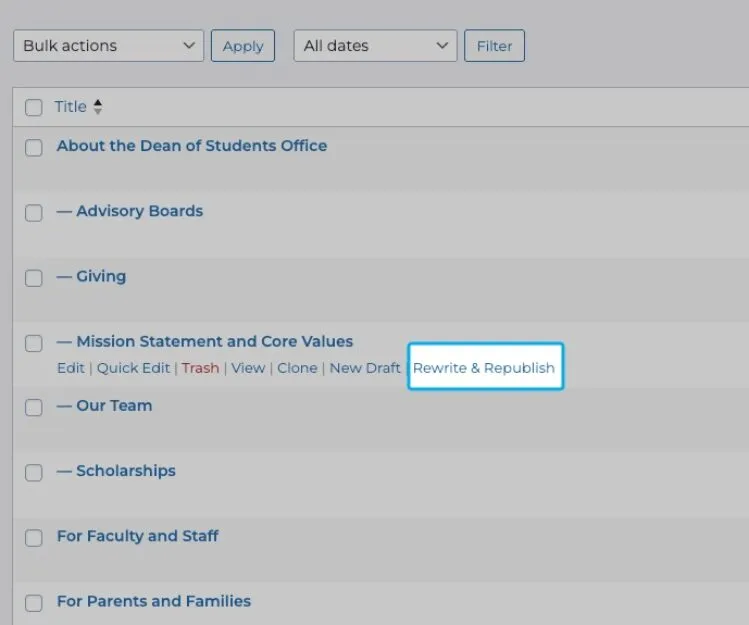Click the Title sort arrows icon
Screen dimensions: 749x625
pyautogui.click(x=98, y=107)
